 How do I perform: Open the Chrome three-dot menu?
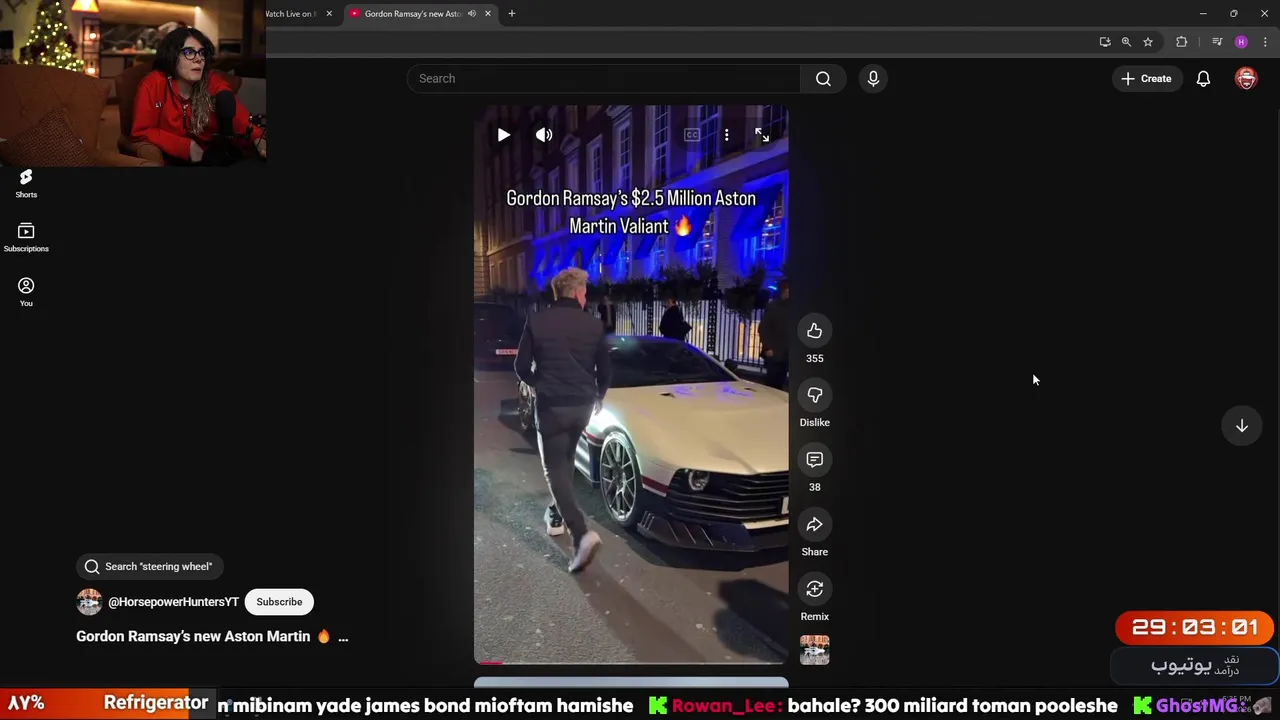click(x=1265, y=42)
